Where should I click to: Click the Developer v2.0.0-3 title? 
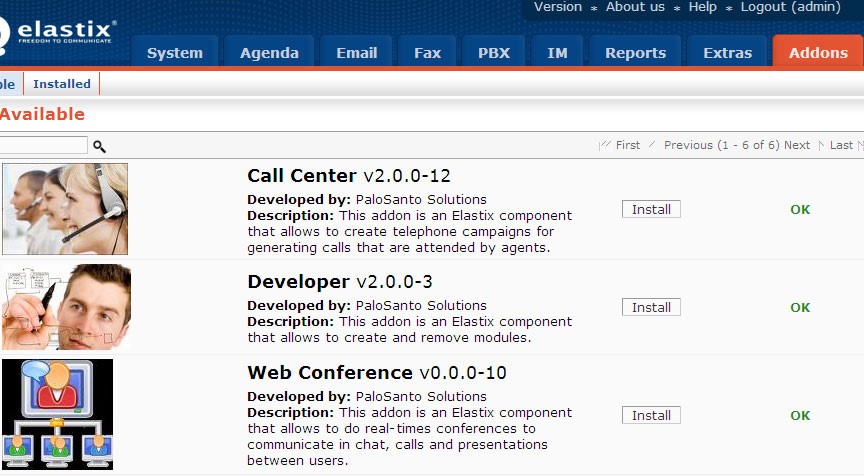tap(340, 282)
